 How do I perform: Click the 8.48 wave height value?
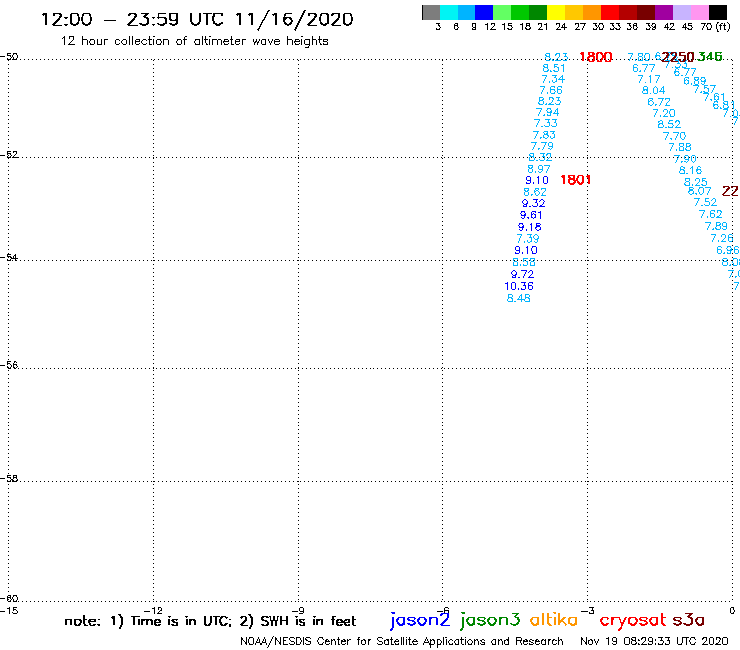pos(518,298)
